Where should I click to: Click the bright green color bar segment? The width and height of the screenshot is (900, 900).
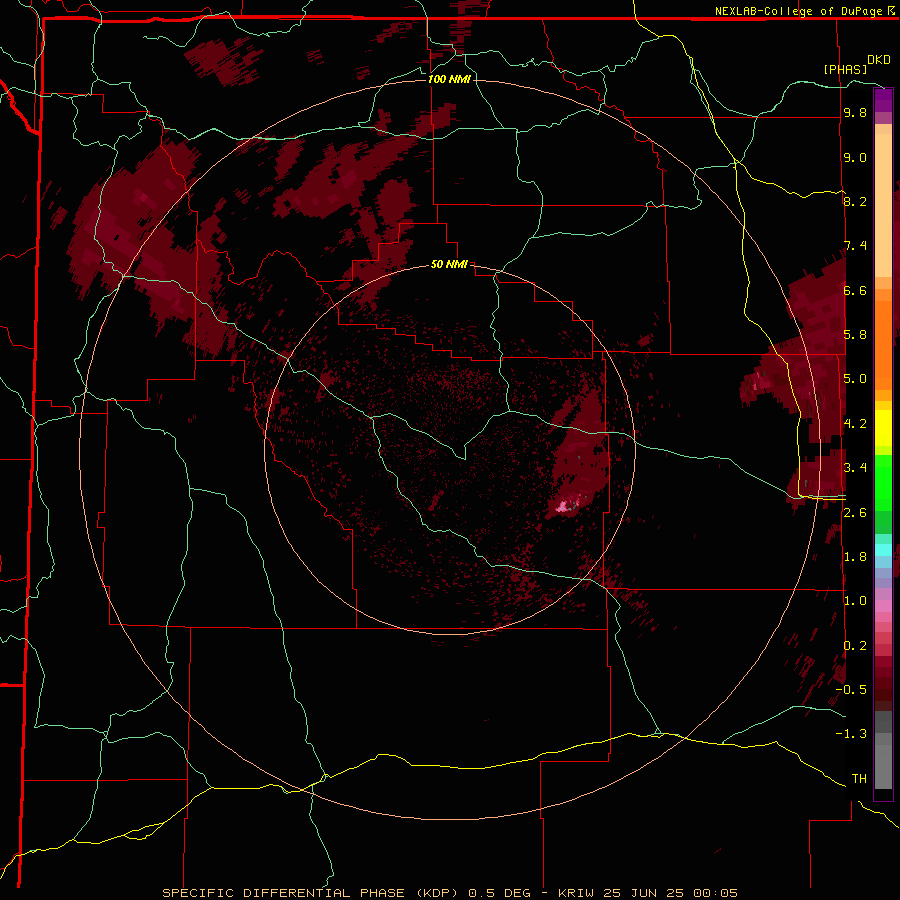coord(883,482)
